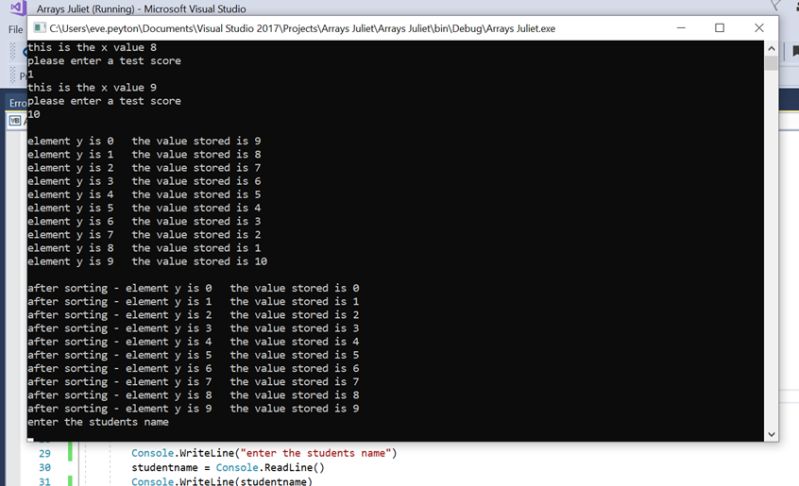
Task: Click 'this is the x value 8' line
Action: [x=92, y=47]
